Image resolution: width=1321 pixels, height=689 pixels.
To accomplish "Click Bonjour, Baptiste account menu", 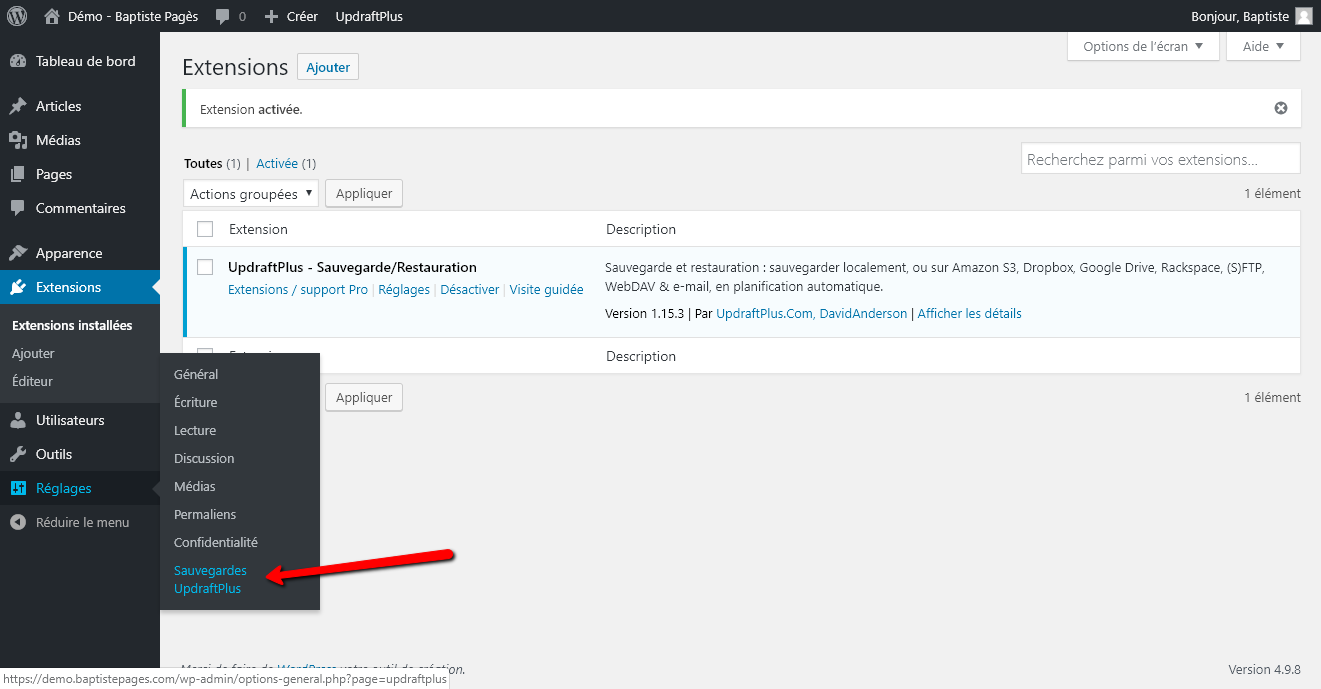I will point(1238,16).
